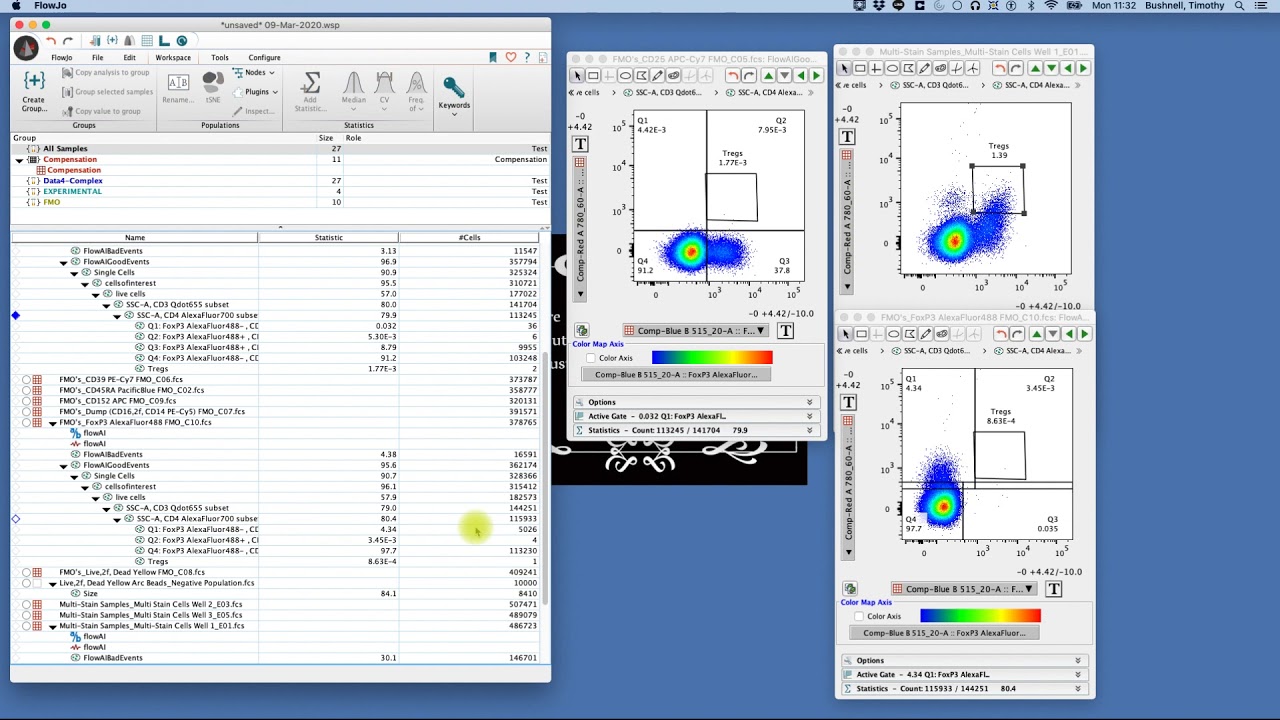Switch to the Tools ribbon tab

click(x=220, y=58)
